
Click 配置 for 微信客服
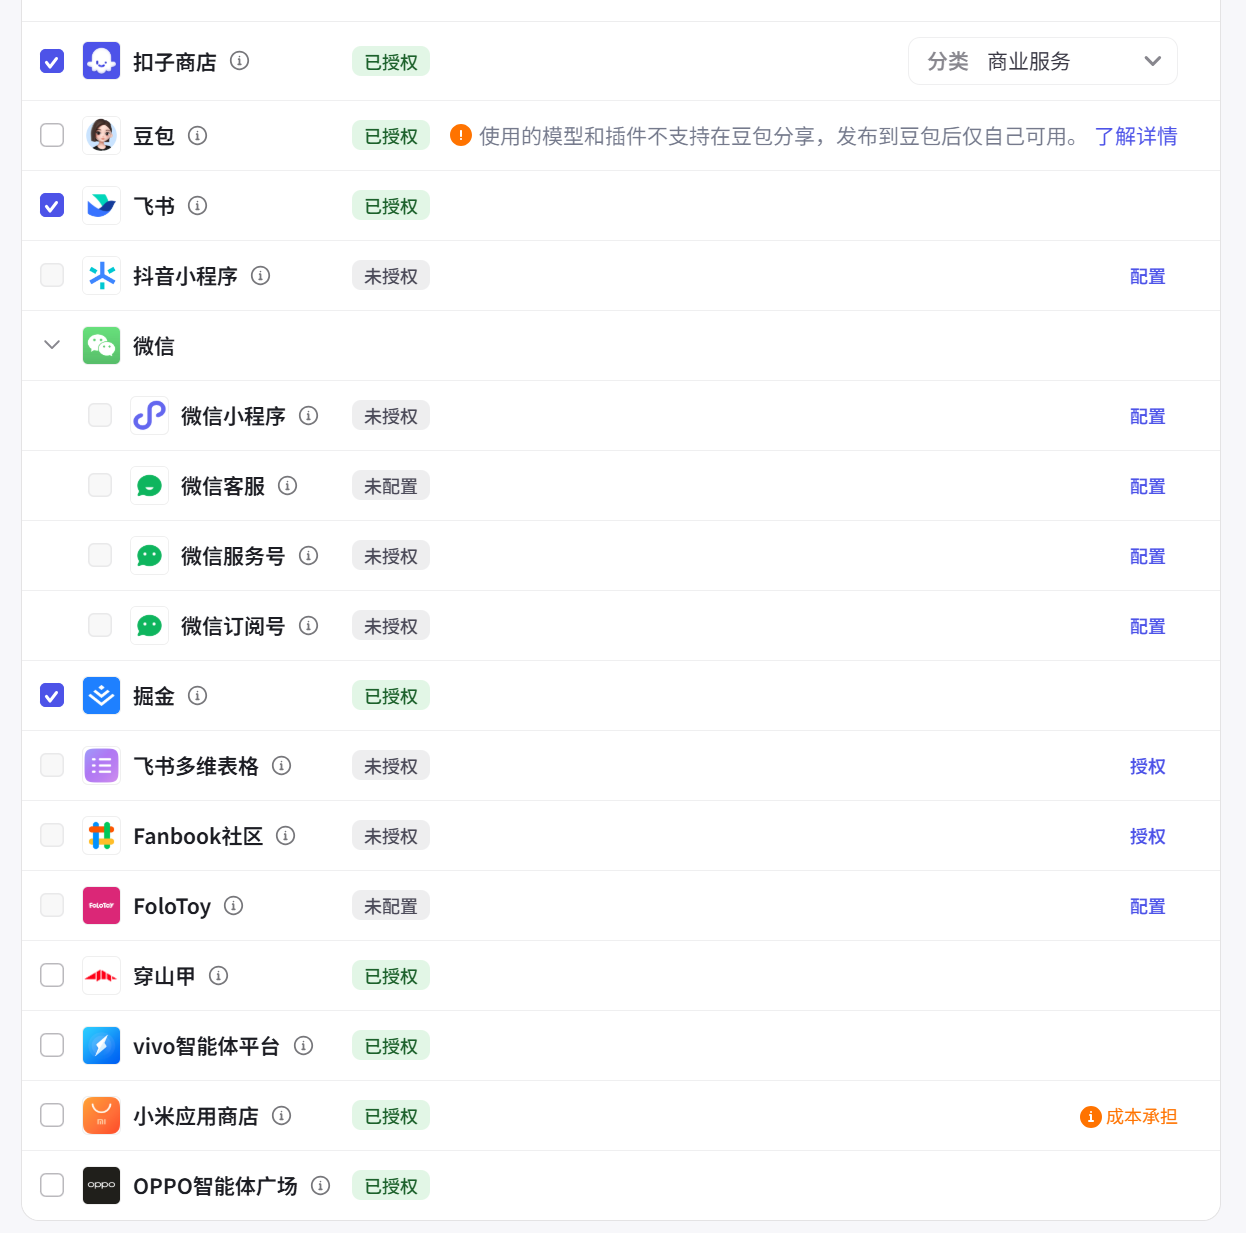1147,485
